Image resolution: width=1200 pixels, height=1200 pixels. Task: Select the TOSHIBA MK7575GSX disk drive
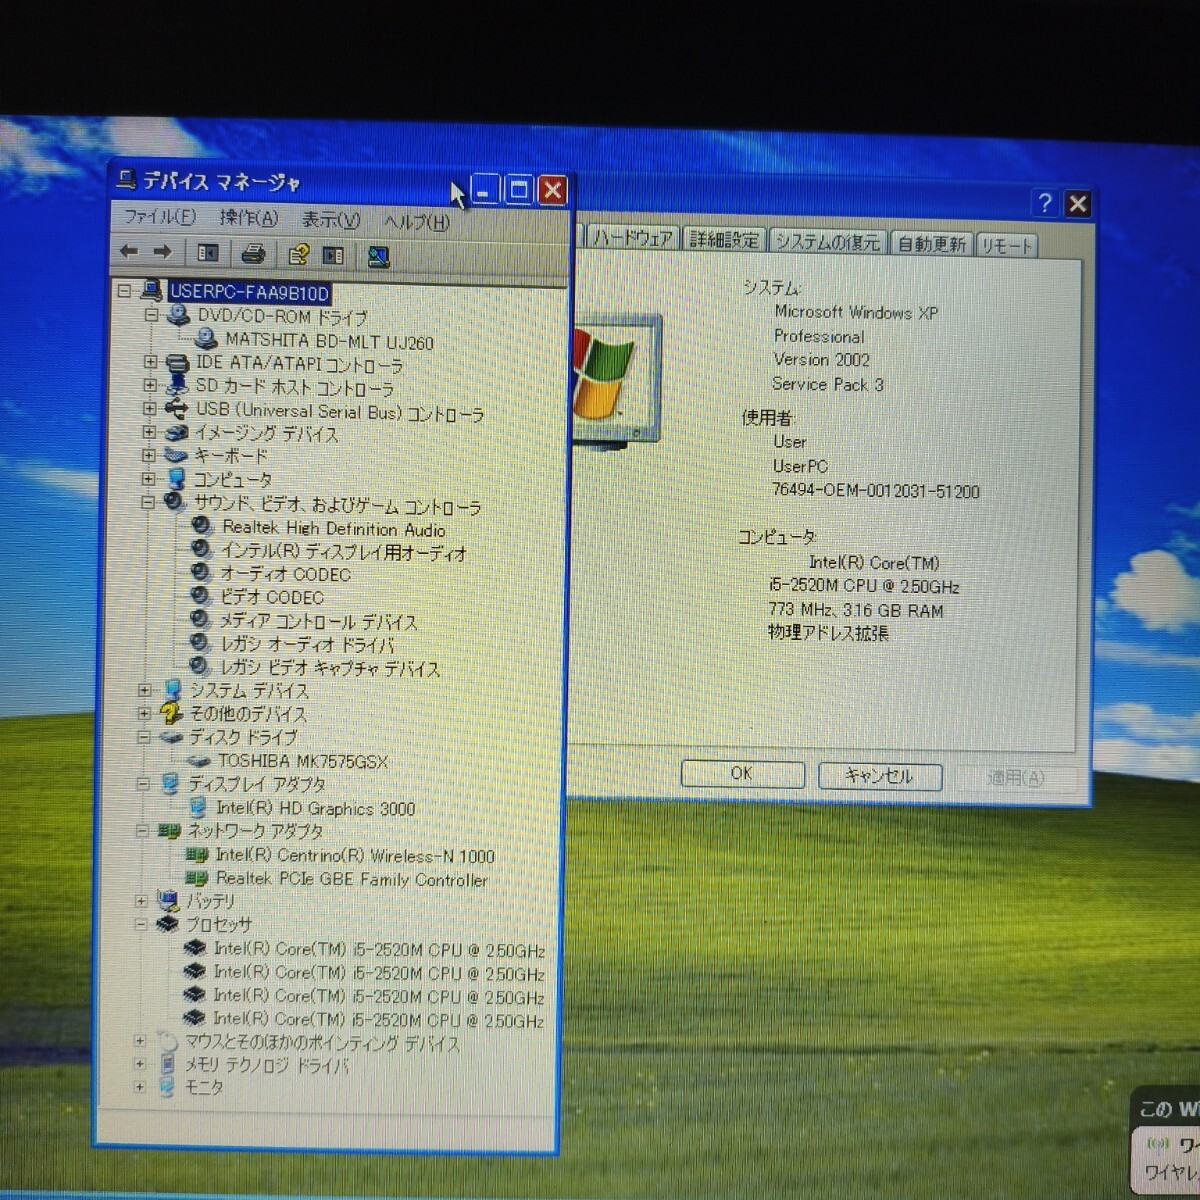(302, 761)
